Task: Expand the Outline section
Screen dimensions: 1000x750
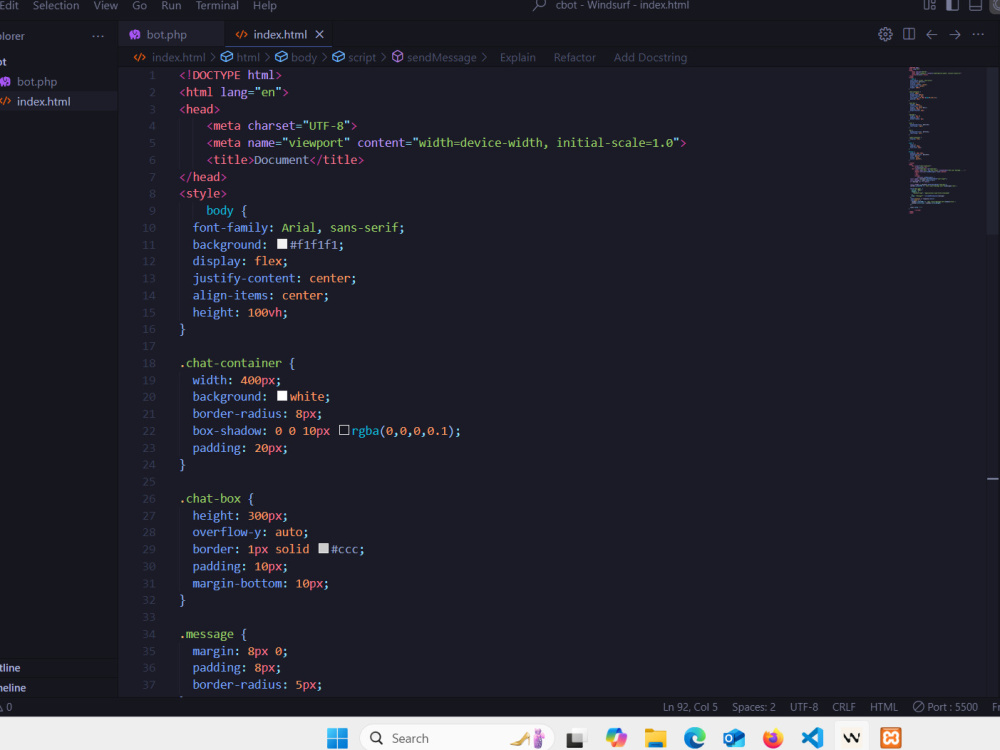Action: 59,668
